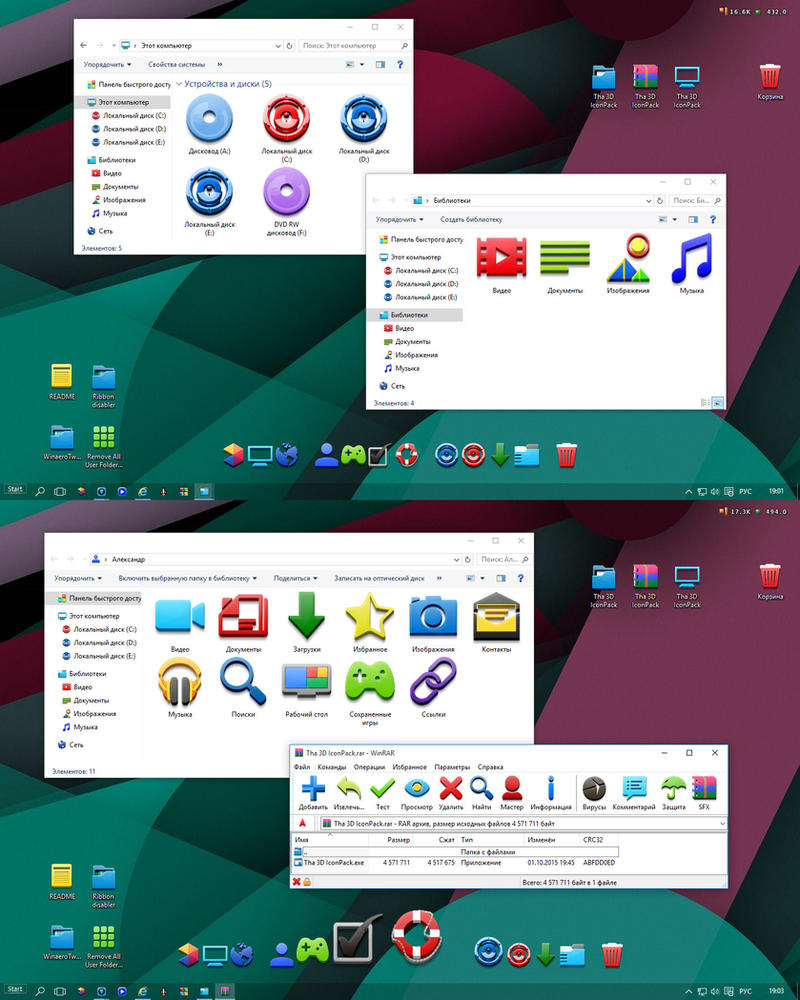Click the Извлечь (Extract) icon in WinRAR

click(x=349, y=790)
